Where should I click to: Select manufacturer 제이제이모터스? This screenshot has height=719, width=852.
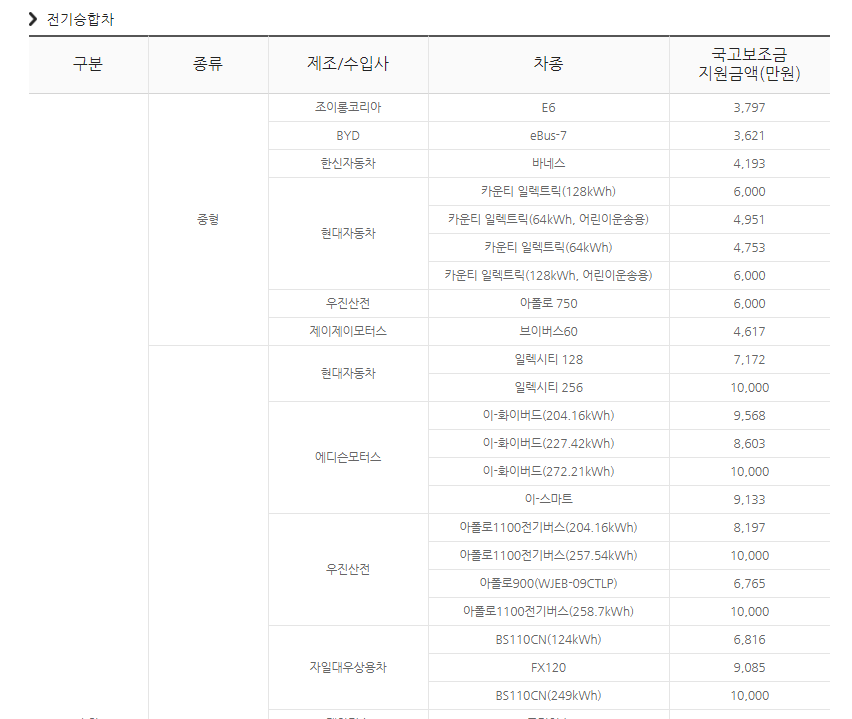coord(348,332)
